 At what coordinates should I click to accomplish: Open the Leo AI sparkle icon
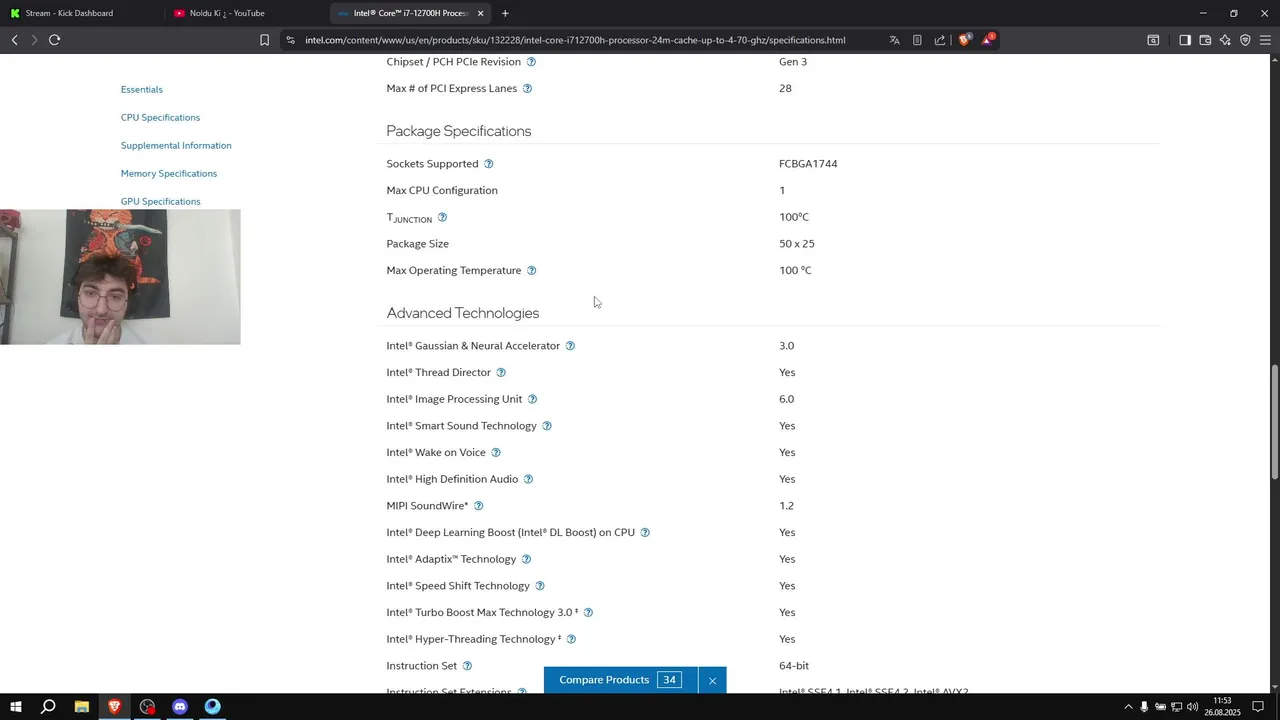point(1225,40)
